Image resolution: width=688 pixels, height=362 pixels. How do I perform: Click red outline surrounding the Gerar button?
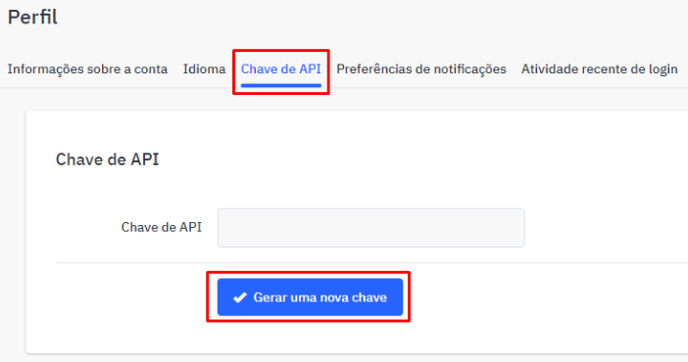point(308,272)
